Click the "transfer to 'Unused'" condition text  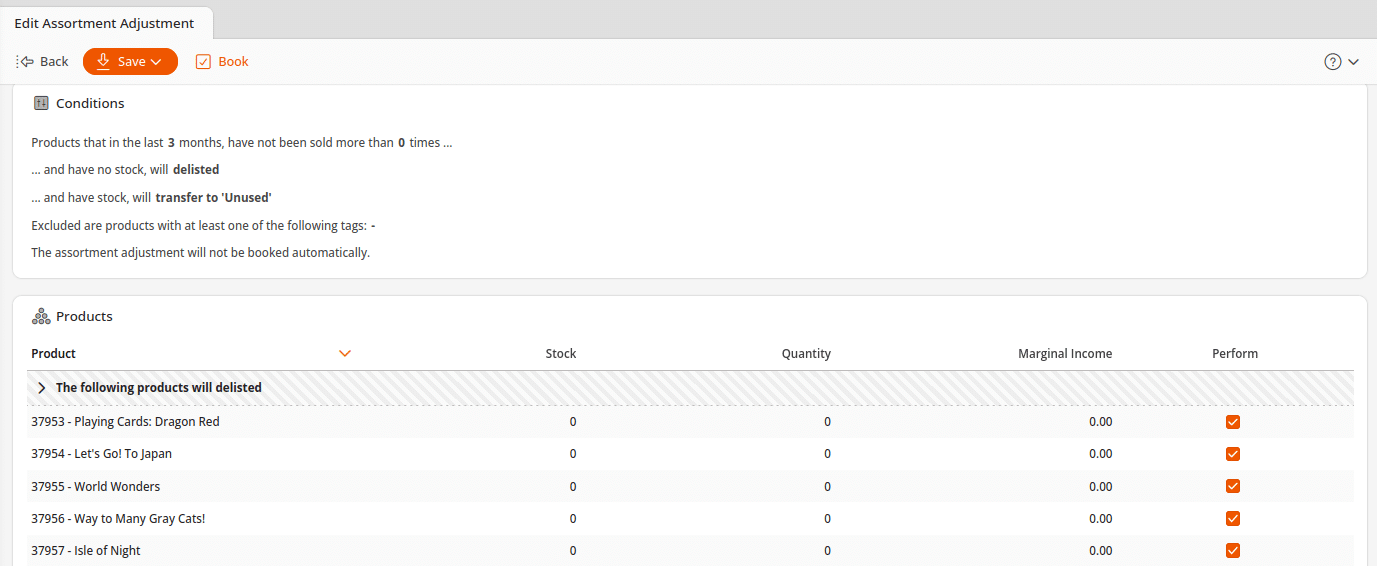214,198
